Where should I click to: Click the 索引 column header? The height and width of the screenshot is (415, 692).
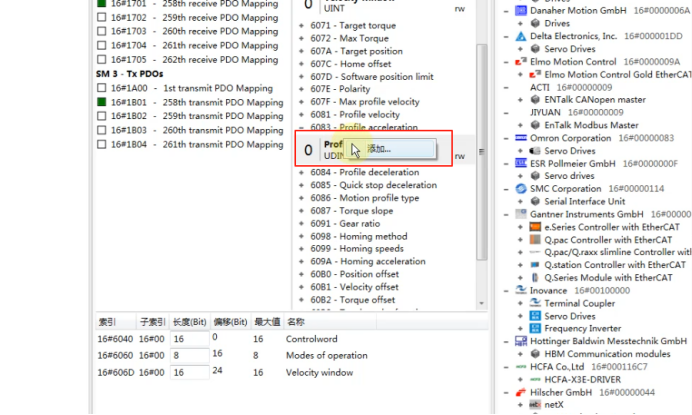click(x=116, y=322)
